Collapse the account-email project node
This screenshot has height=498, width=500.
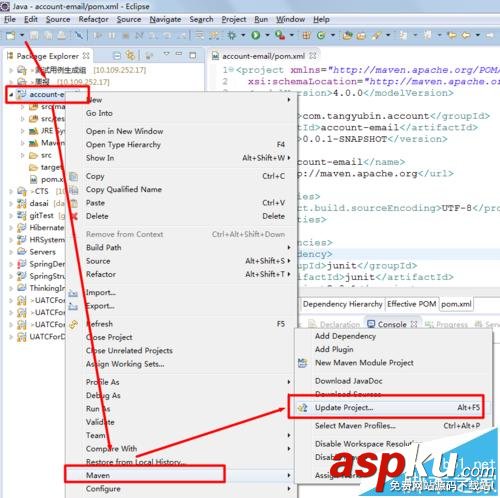(11, 95)
